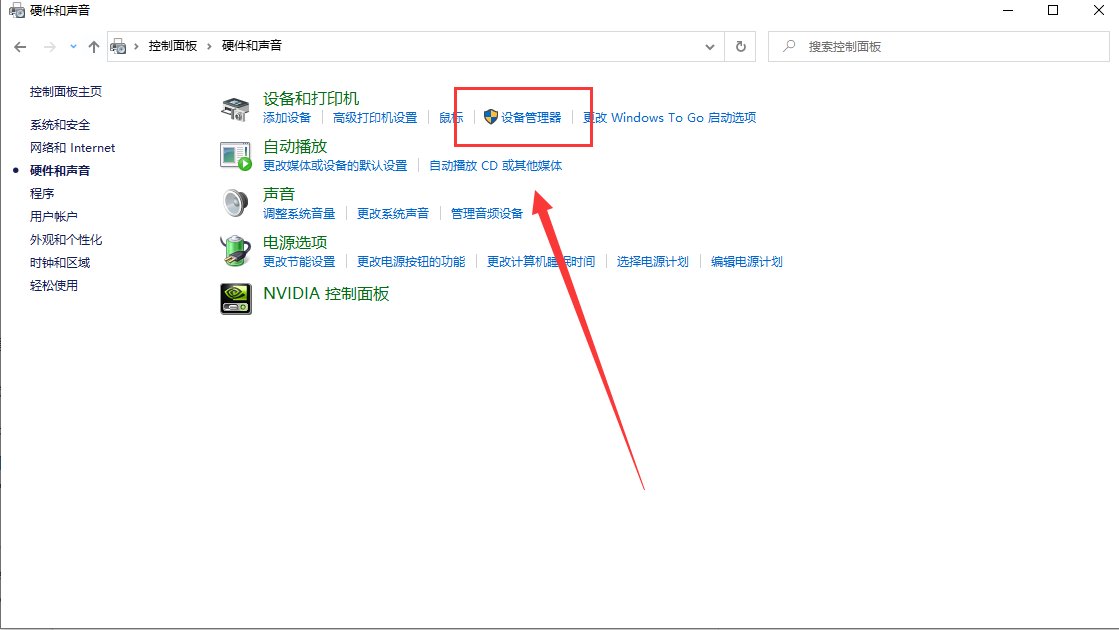Image resolution: width=1119 pixels, height=630 pixels.
Task: Click the magnifier icon in 搜索控制面板 box
Action: tap(789, 46)
